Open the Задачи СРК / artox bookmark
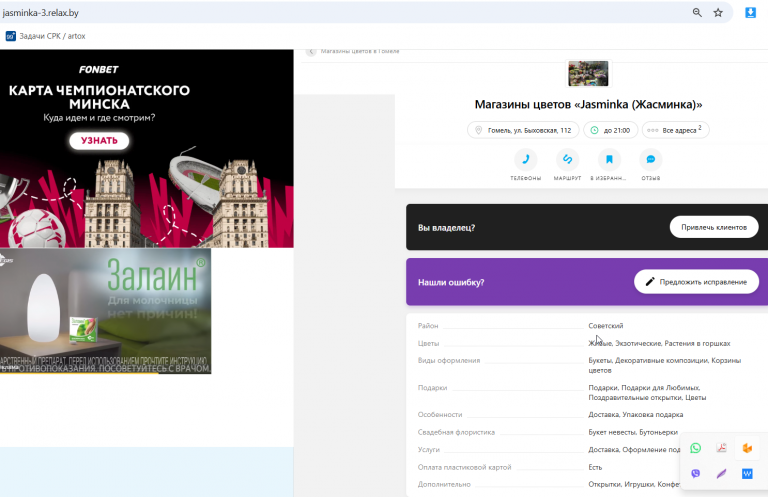The height and width of the screenshot is (497, 768). click(x=46, y=36)
